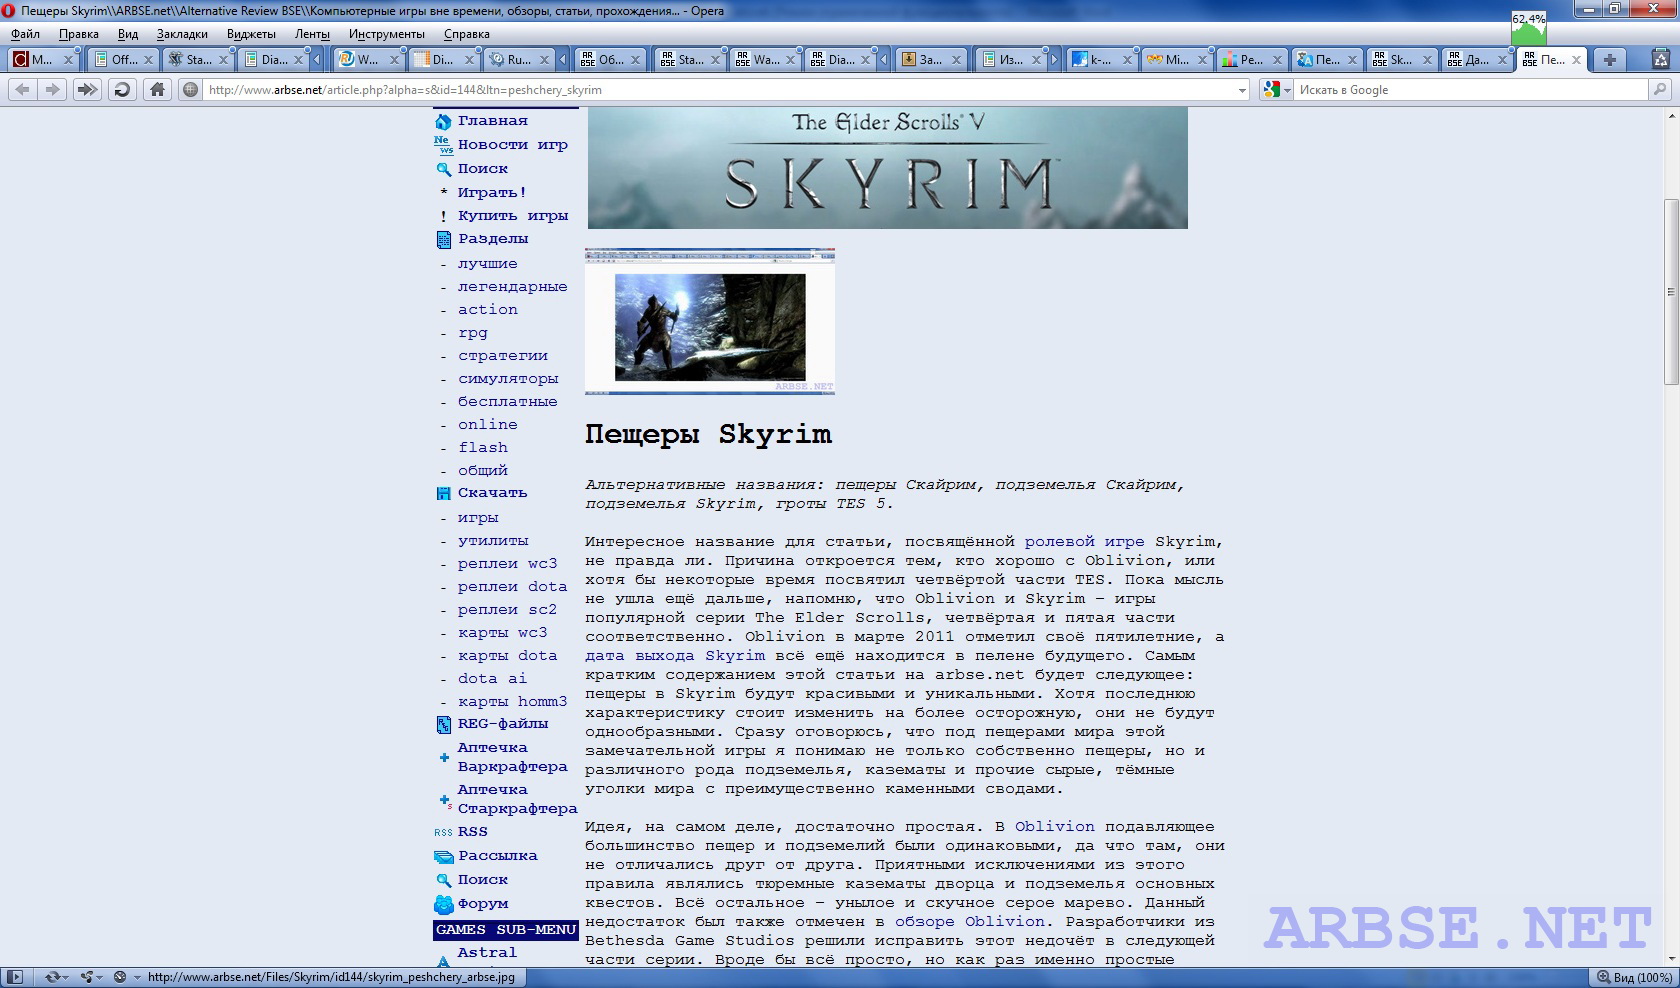
Task: Open the Справка menu
Action: (x=467, y=34)
